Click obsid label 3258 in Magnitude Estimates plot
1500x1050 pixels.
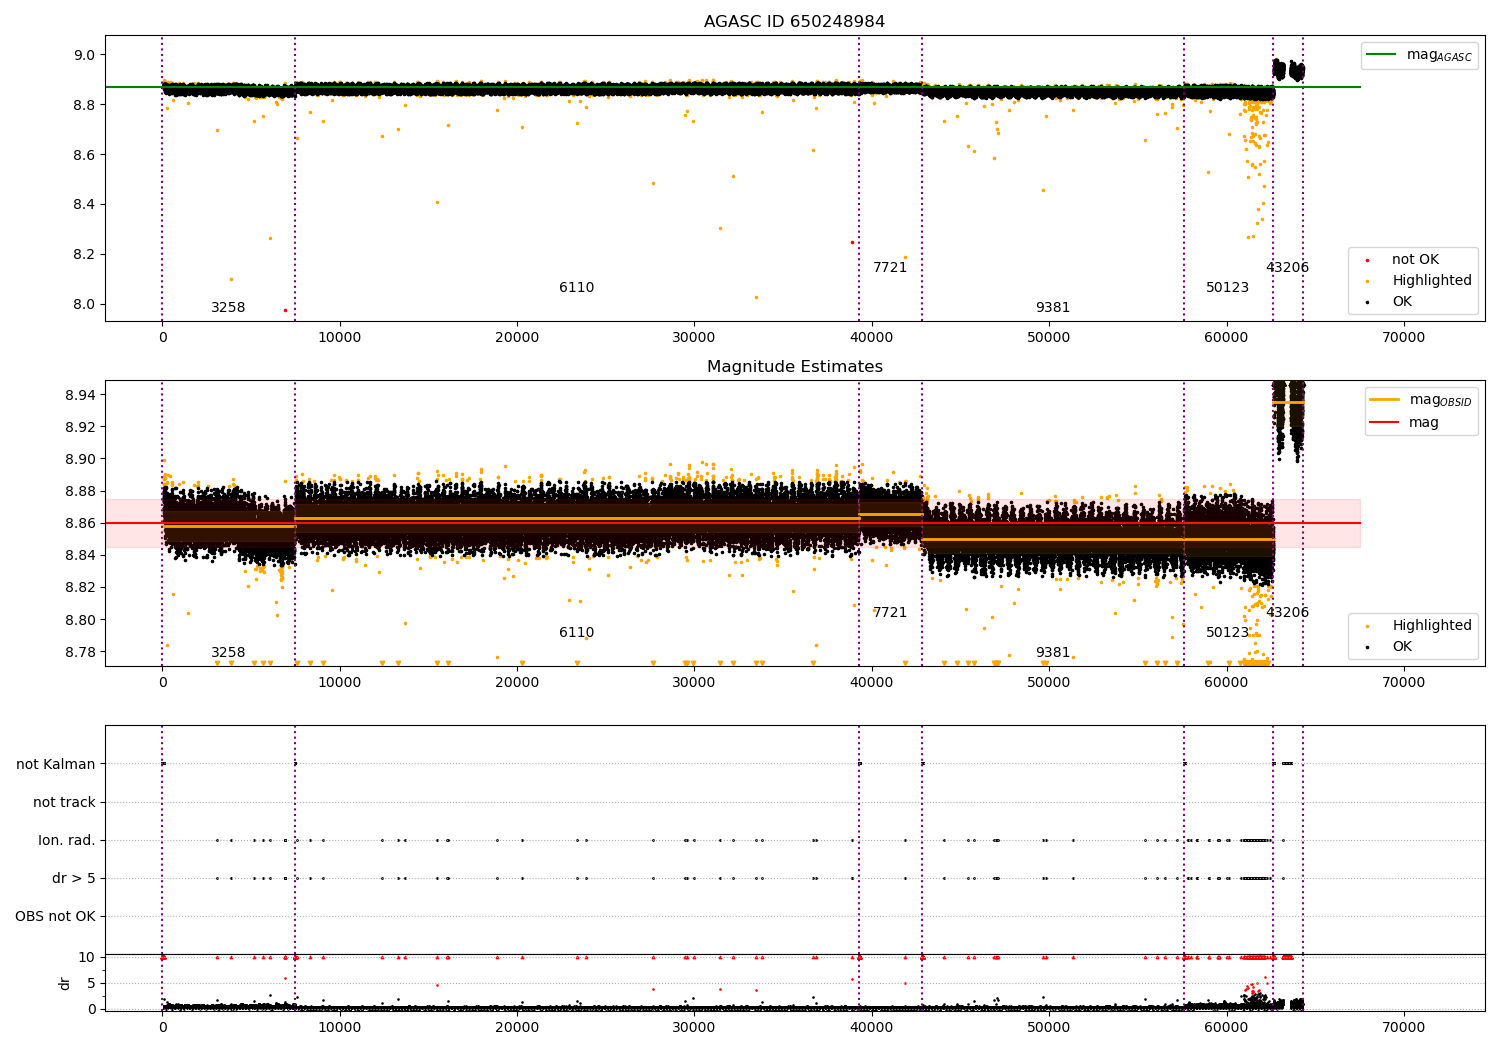pyautogui.click(x=228, y=653)
